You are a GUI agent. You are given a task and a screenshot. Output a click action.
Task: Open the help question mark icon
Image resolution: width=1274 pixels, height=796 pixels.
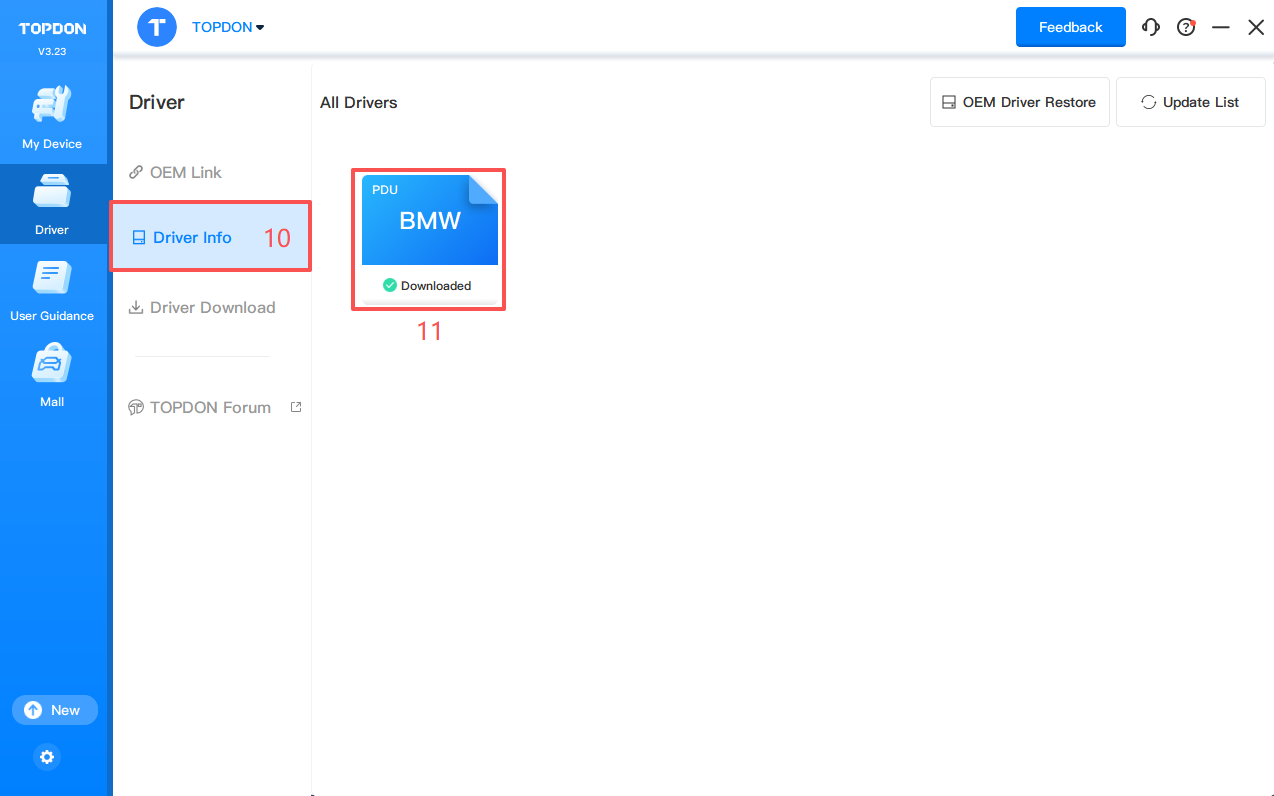click(x=1186, y=28)
